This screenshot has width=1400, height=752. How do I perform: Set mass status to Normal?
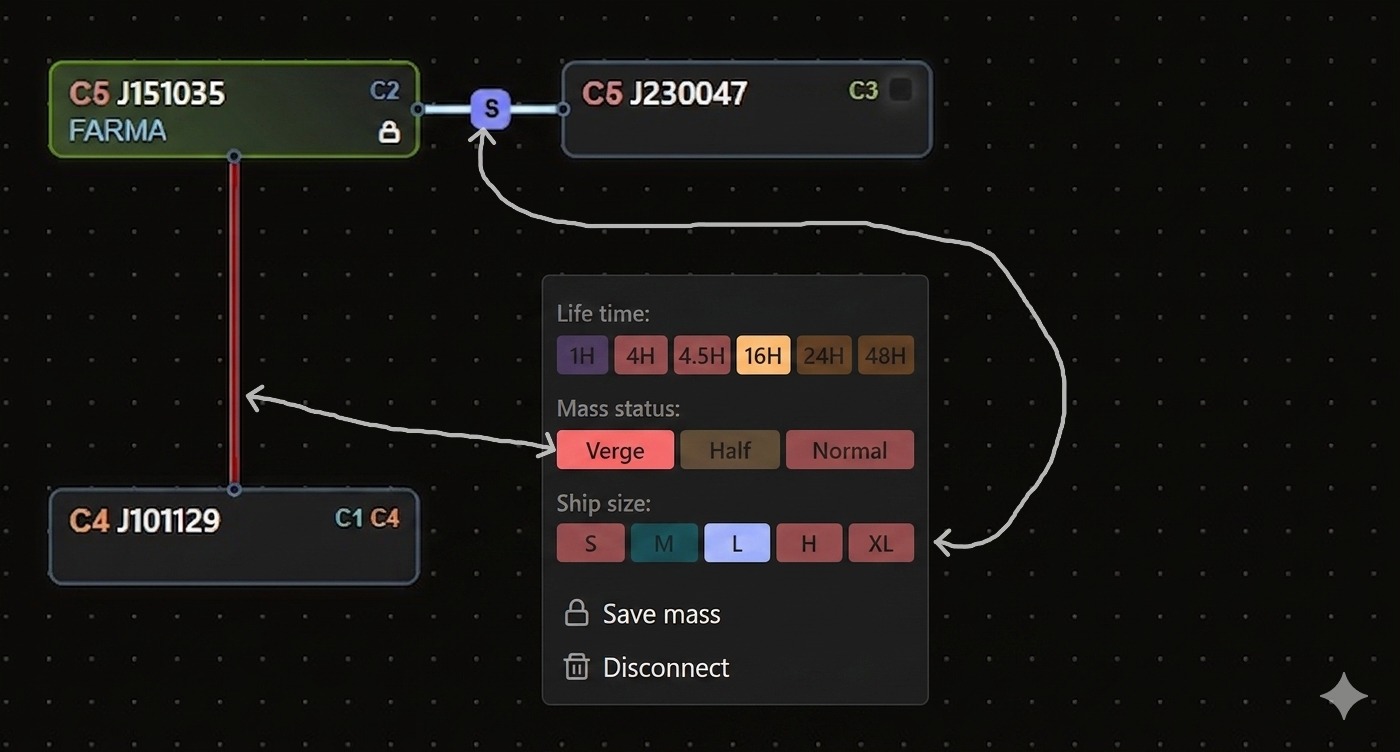pos(850,450)
